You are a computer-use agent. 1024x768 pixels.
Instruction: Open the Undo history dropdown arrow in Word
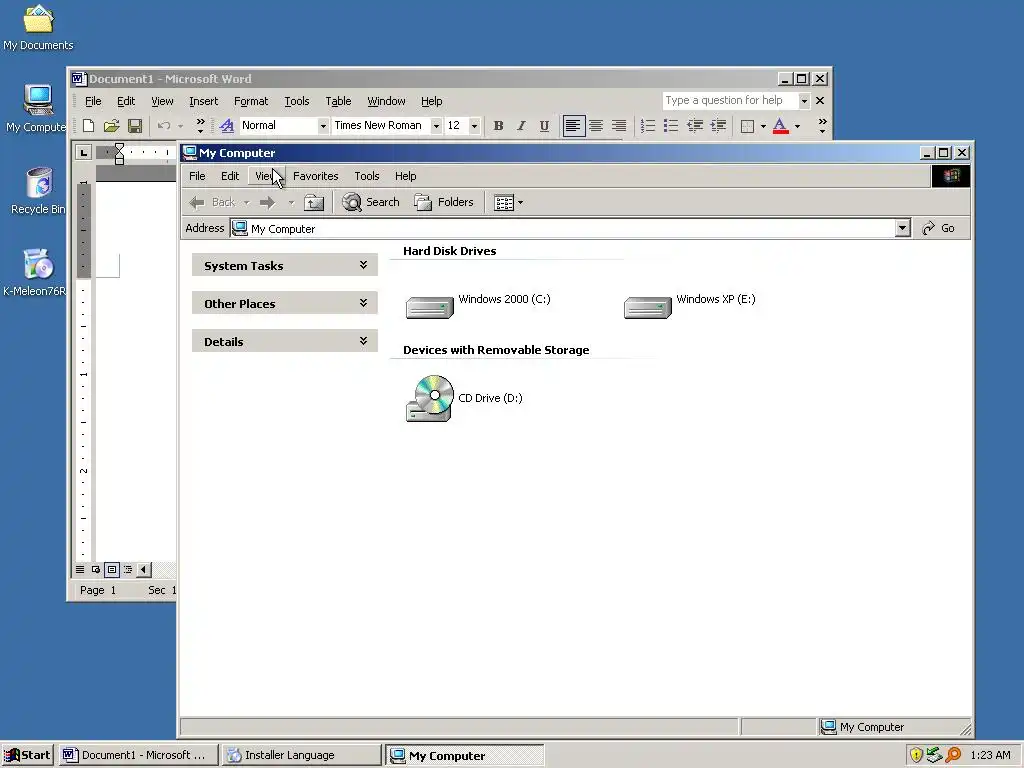180,126
